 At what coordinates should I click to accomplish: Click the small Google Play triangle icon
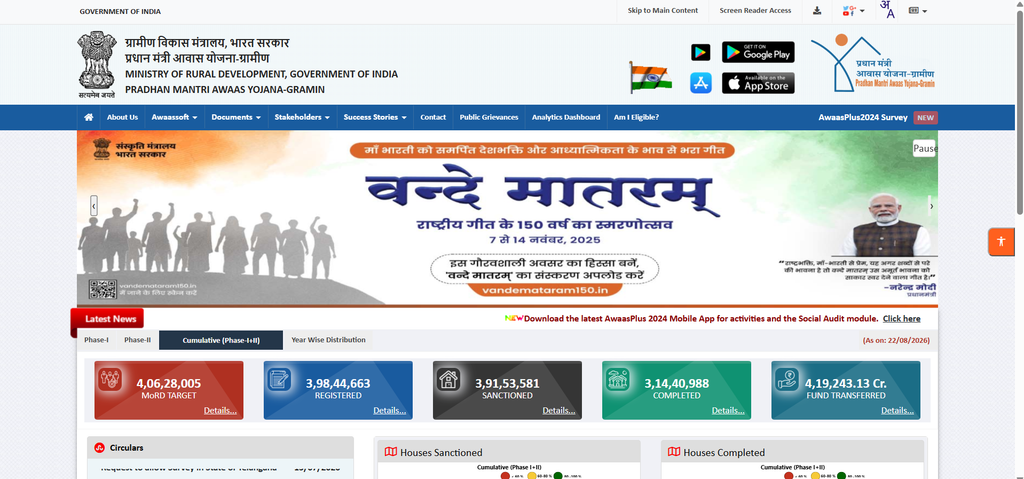(701, 52)
